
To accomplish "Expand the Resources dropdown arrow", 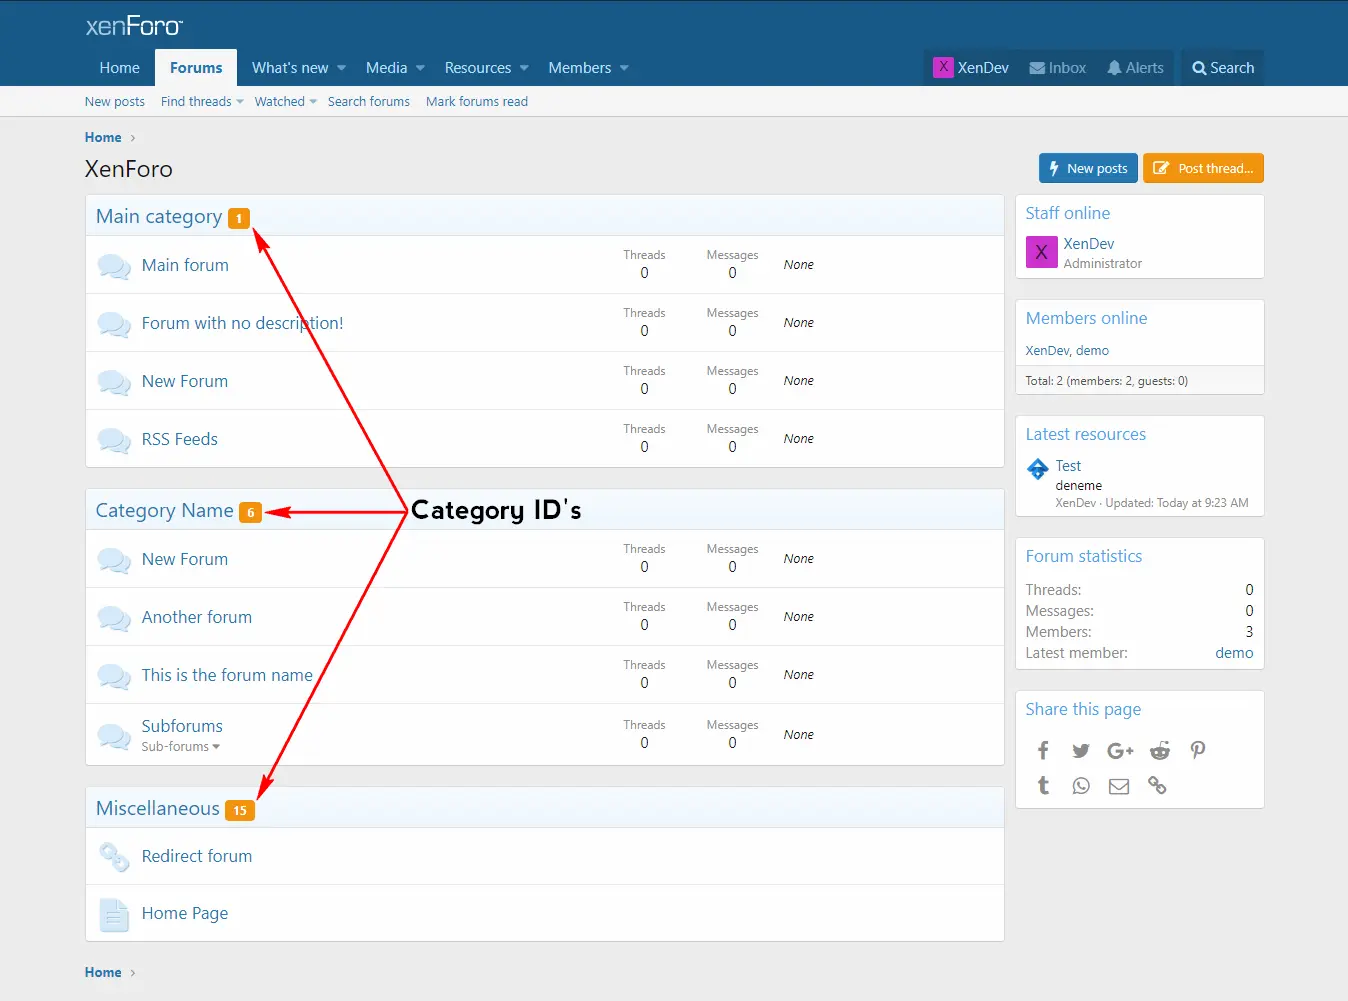I will (524, 68).
